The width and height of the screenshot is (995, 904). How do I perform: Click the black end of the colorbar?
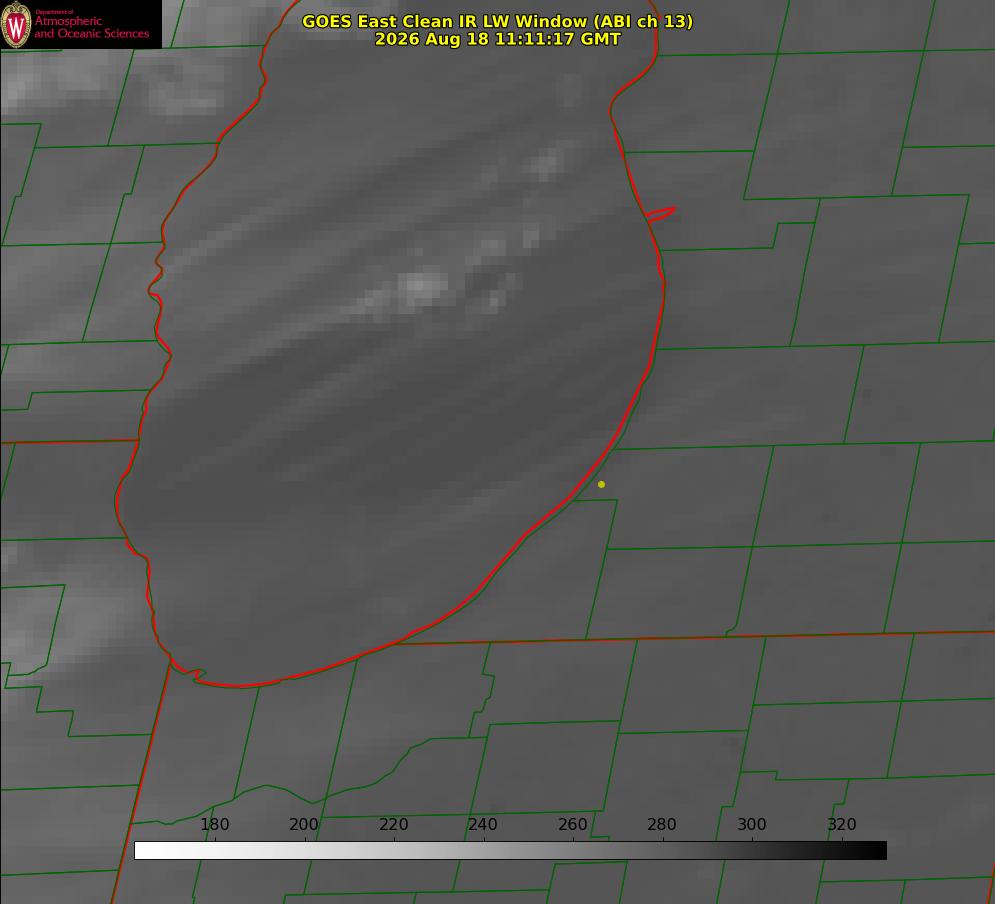click(874, 851)
